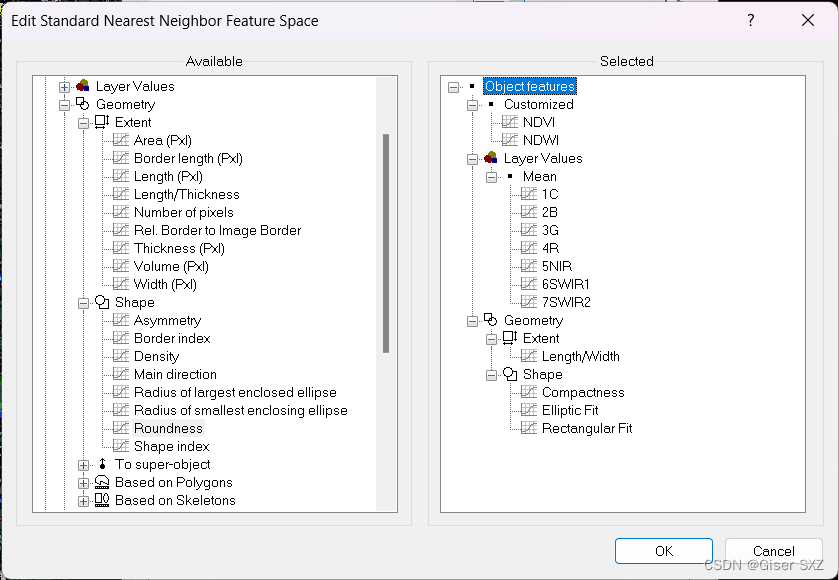This screenshot has height=580, width=839.
Task: Select the 1C mean layer
Action: click(550, 194)
